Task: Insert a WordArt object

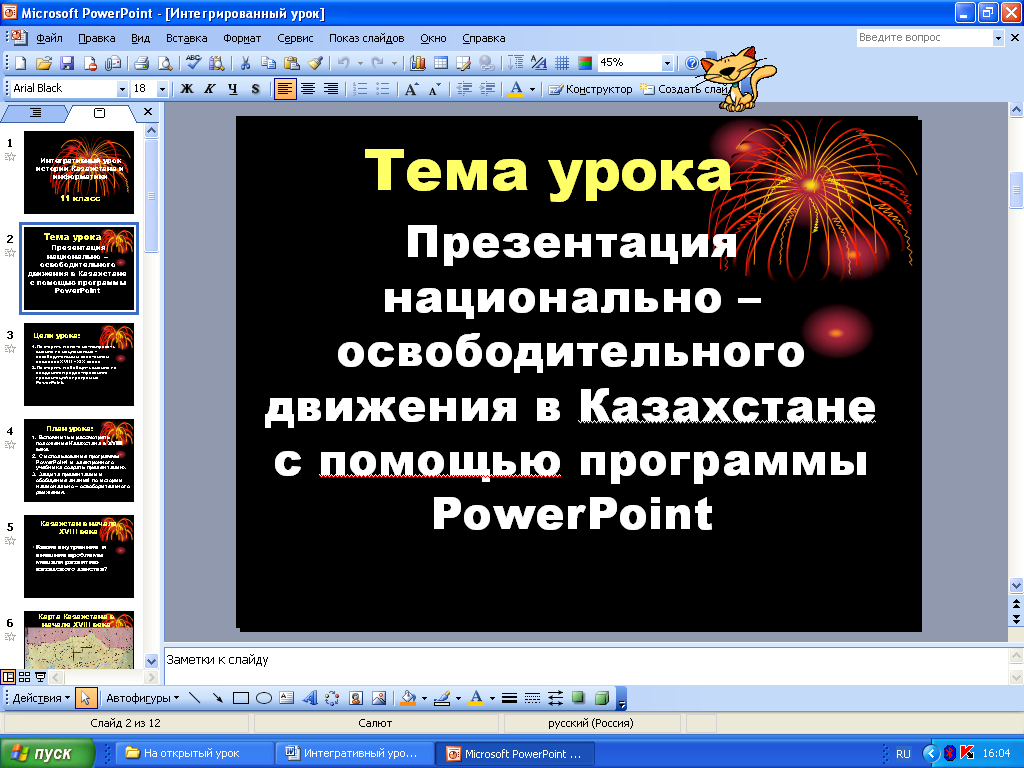Action: tap(310, 698)
